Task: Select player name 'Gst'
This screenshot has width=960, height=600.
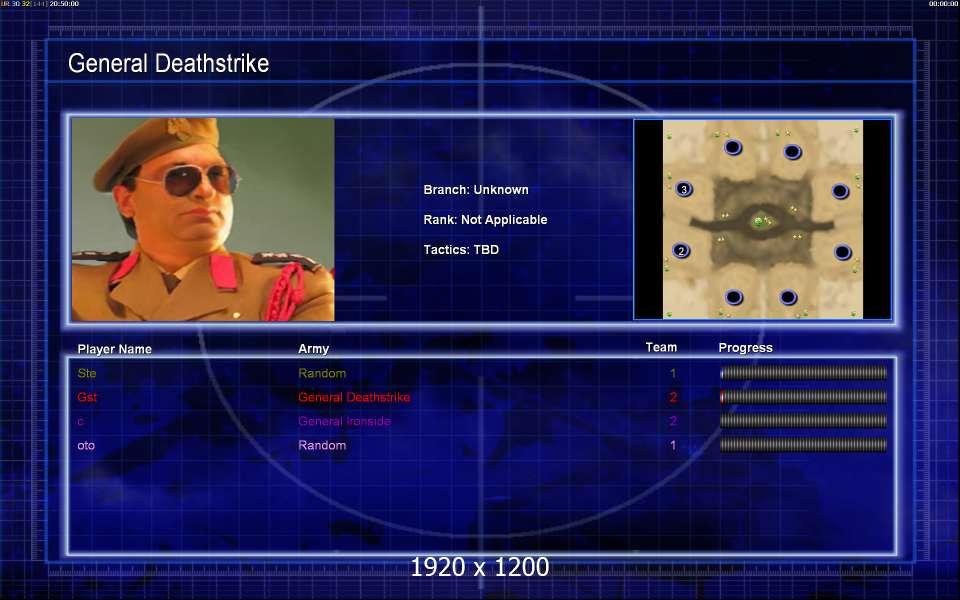Action: [87, 397]
